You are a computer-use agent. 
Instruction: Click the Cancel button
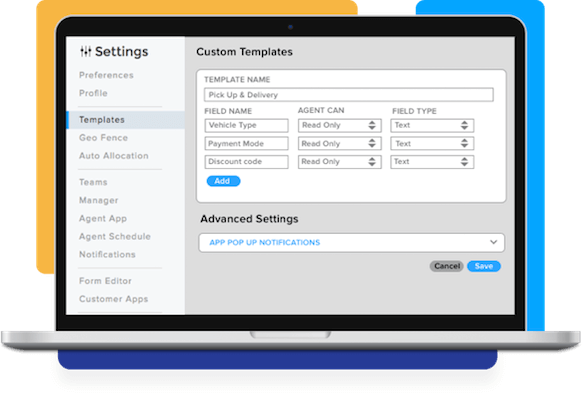(447, 266)
